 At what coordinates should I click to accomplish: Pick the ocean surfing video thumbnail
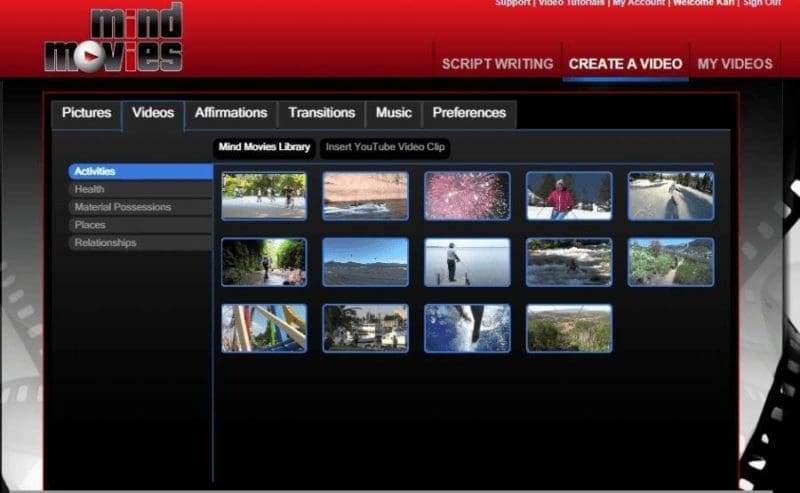(467, 328)
